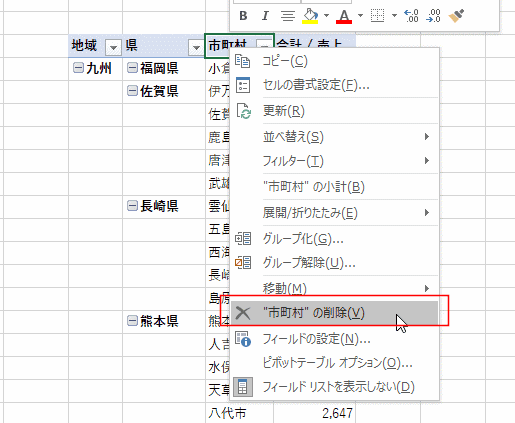515x423 pixels.
Task: Click the format painter brush icon
Action: 456,16
